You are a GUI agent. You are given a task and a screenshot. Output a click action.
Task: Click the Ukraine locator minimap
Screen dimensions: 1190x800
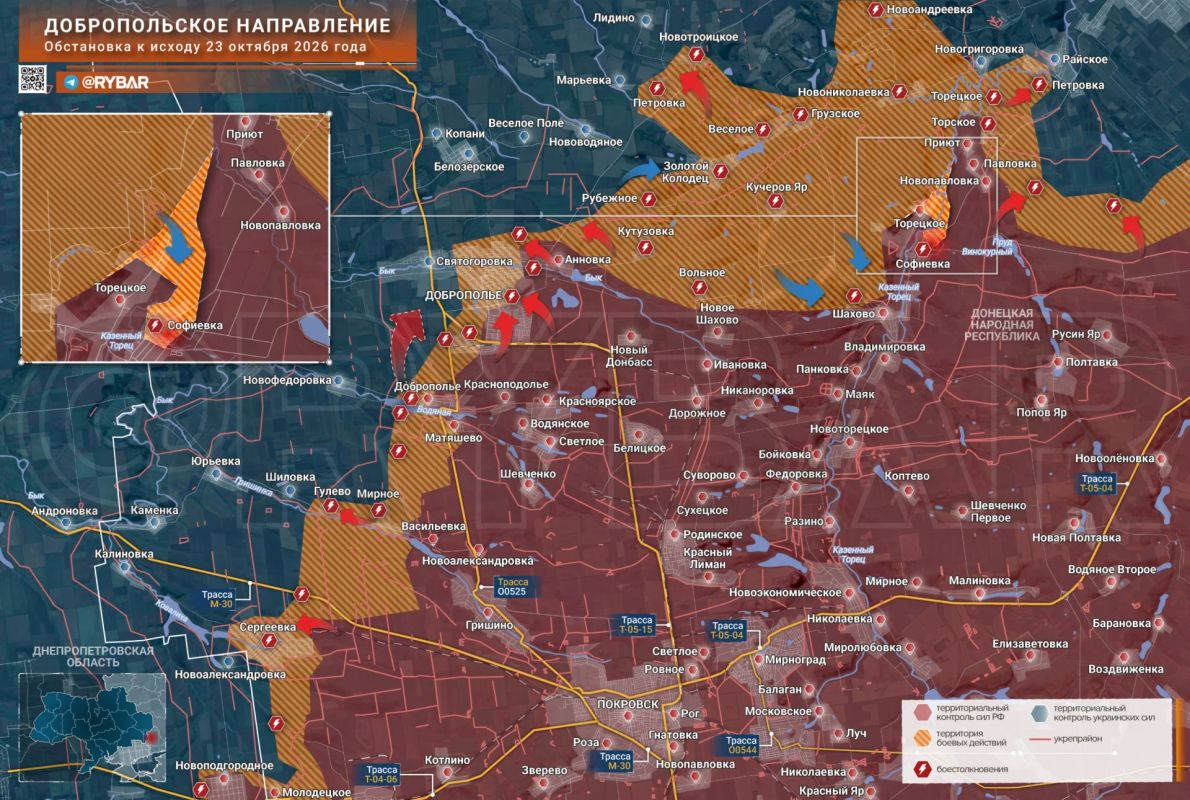pos(92,728)
